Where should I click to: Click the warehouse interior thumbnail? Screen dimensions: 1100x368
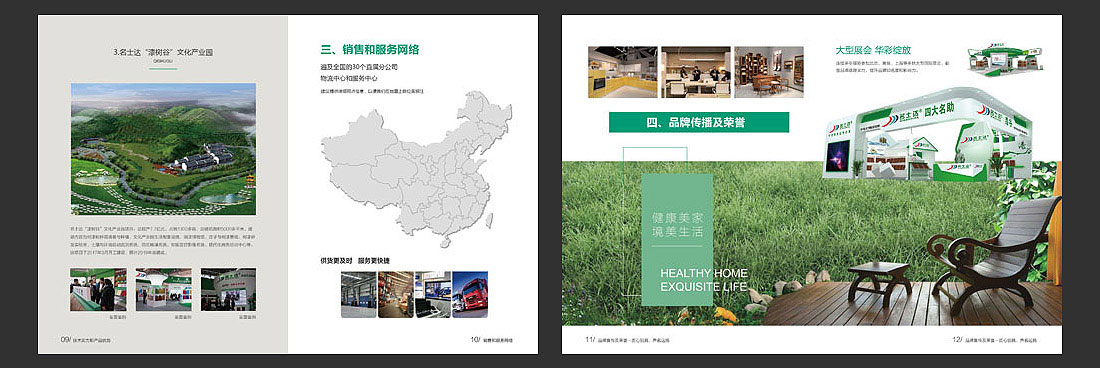coord(358,294)
